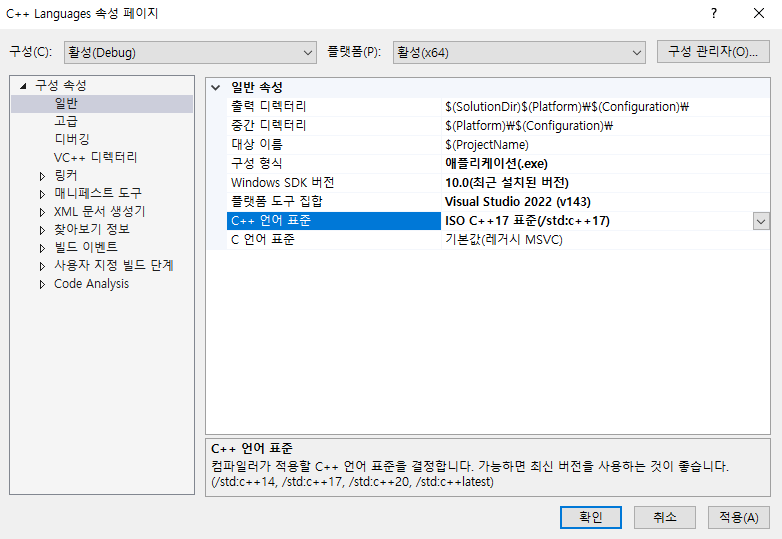Viewport: 782px width, 539px height.
Task: Click the 취소 cancel button
Action: (665, 517)
